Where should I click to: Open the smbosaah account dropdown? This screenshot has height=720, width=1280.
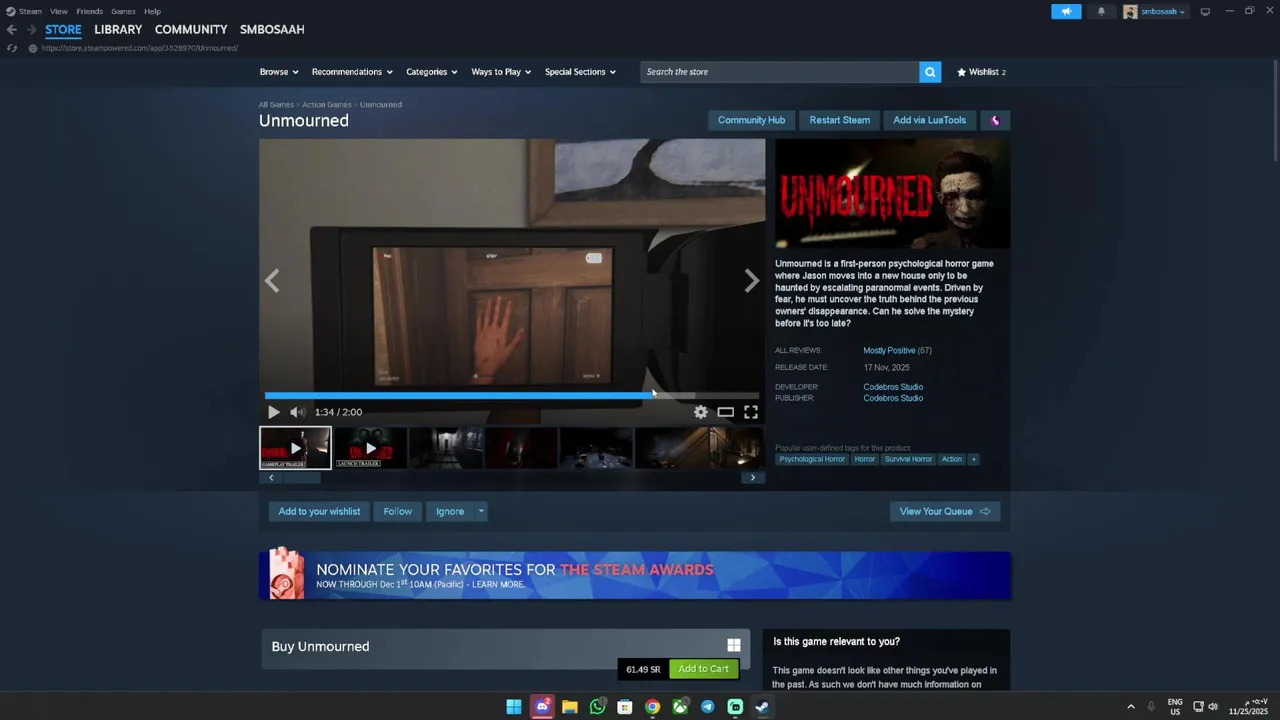tap(1154, 11)
